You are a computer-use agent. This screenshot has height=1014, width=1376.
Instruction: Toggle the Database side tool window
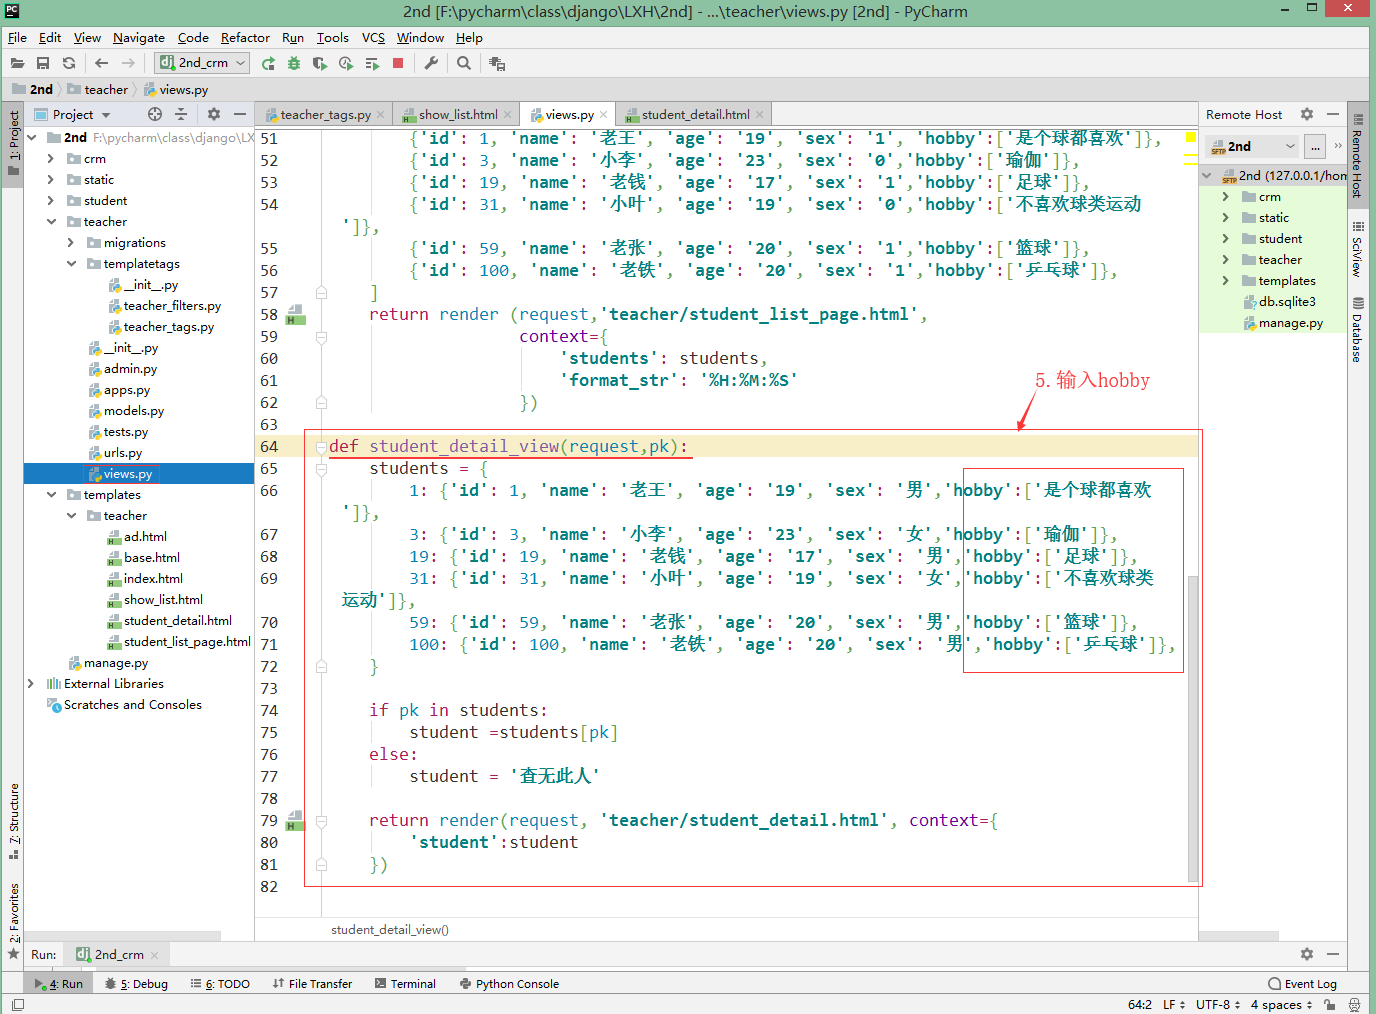point(1357,330)
